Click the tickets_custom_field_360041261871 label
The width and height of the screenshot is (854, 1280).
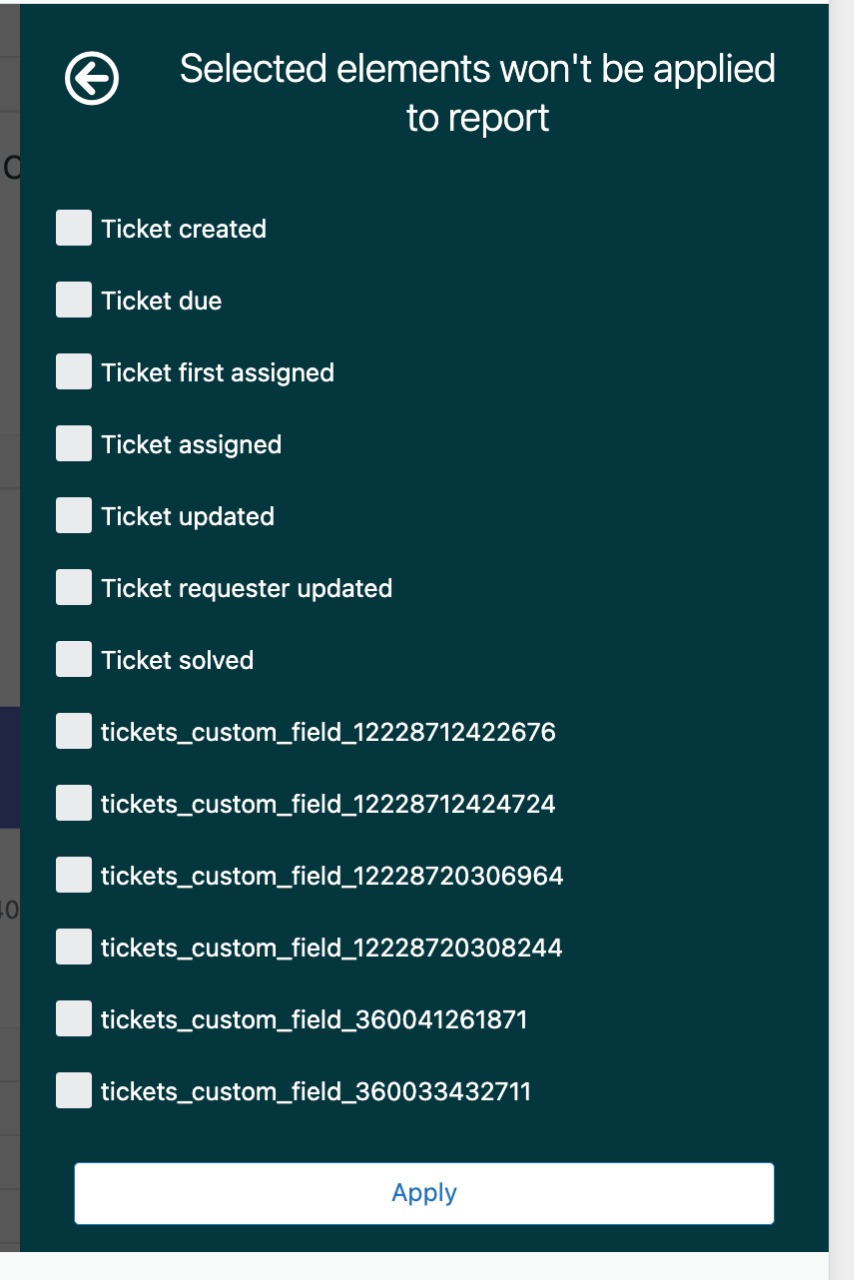[x=313, y=1020]
